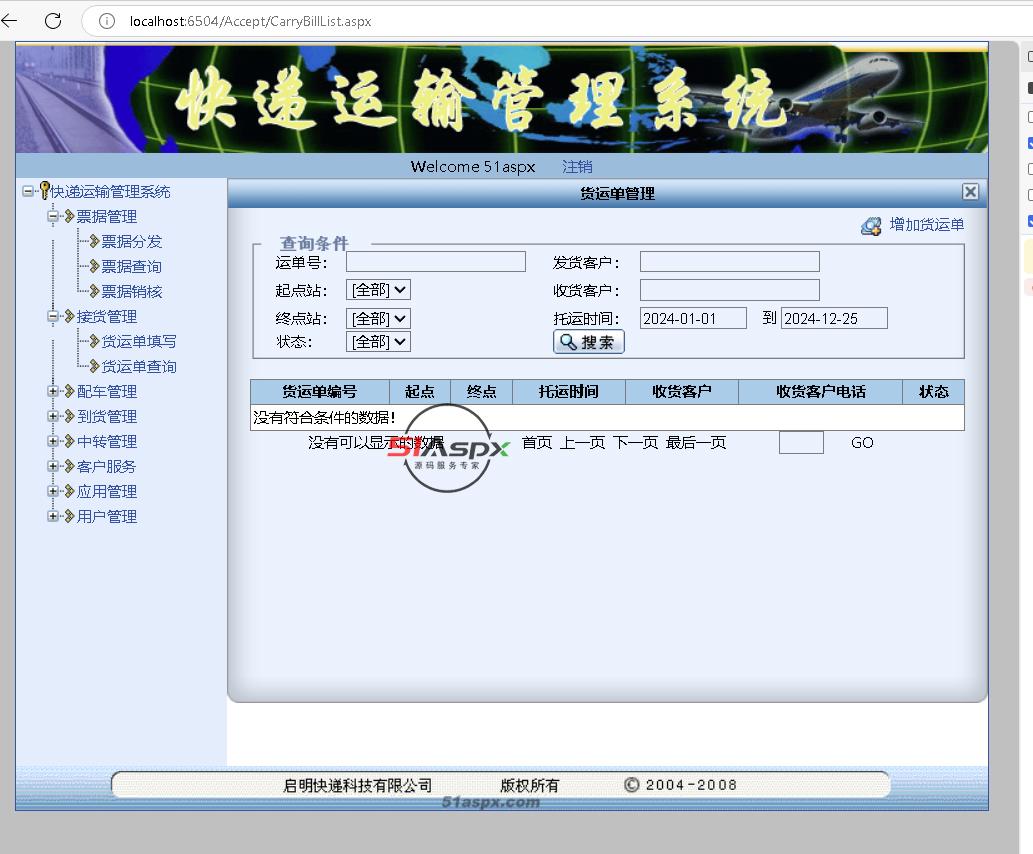1033x854 pixels.
Task: Open 票据分发 in the tree
Action: 132,242
